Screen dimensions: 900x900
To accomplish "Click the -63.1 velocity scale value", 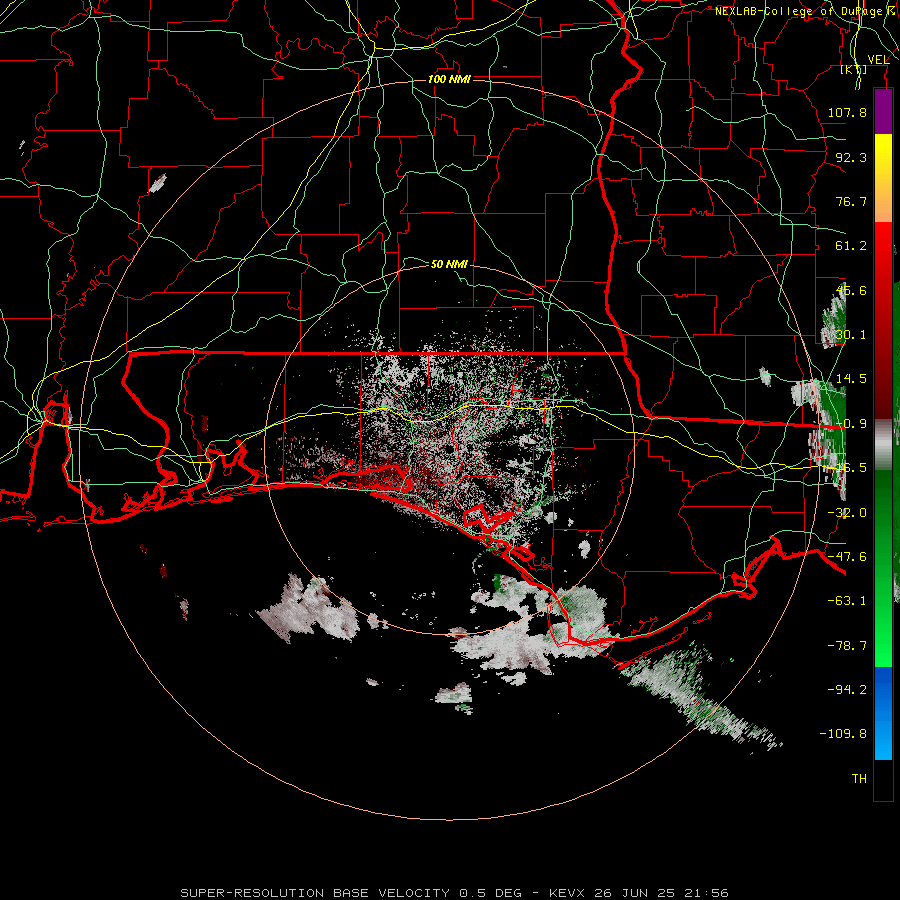I will [x=847, y=601].
